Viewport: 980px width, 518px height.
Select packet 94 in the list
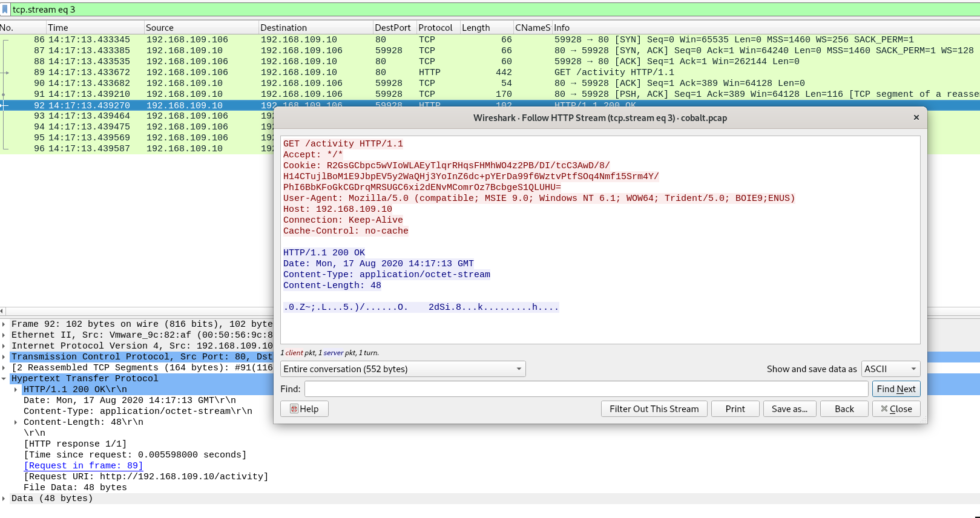pyautogui.click(x=136, y=127)
